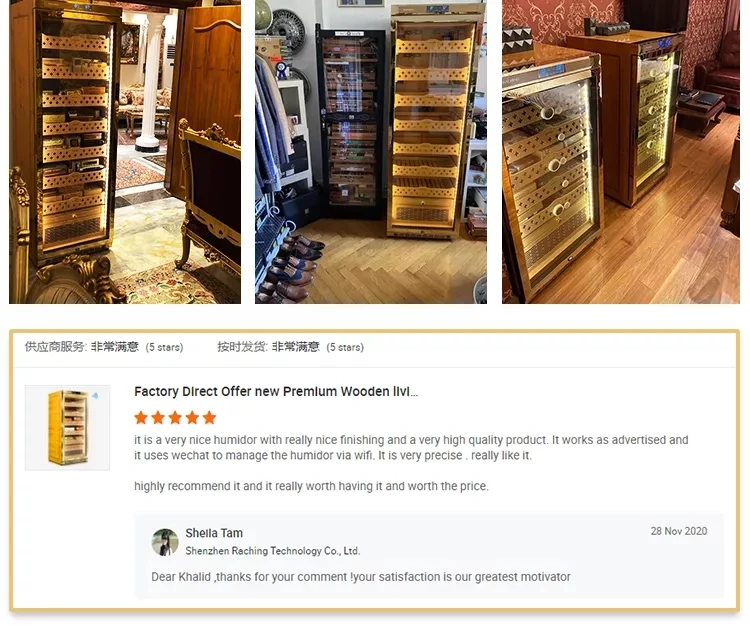Click the second orange rating star
750x626 pixels.
pos(158,417)
